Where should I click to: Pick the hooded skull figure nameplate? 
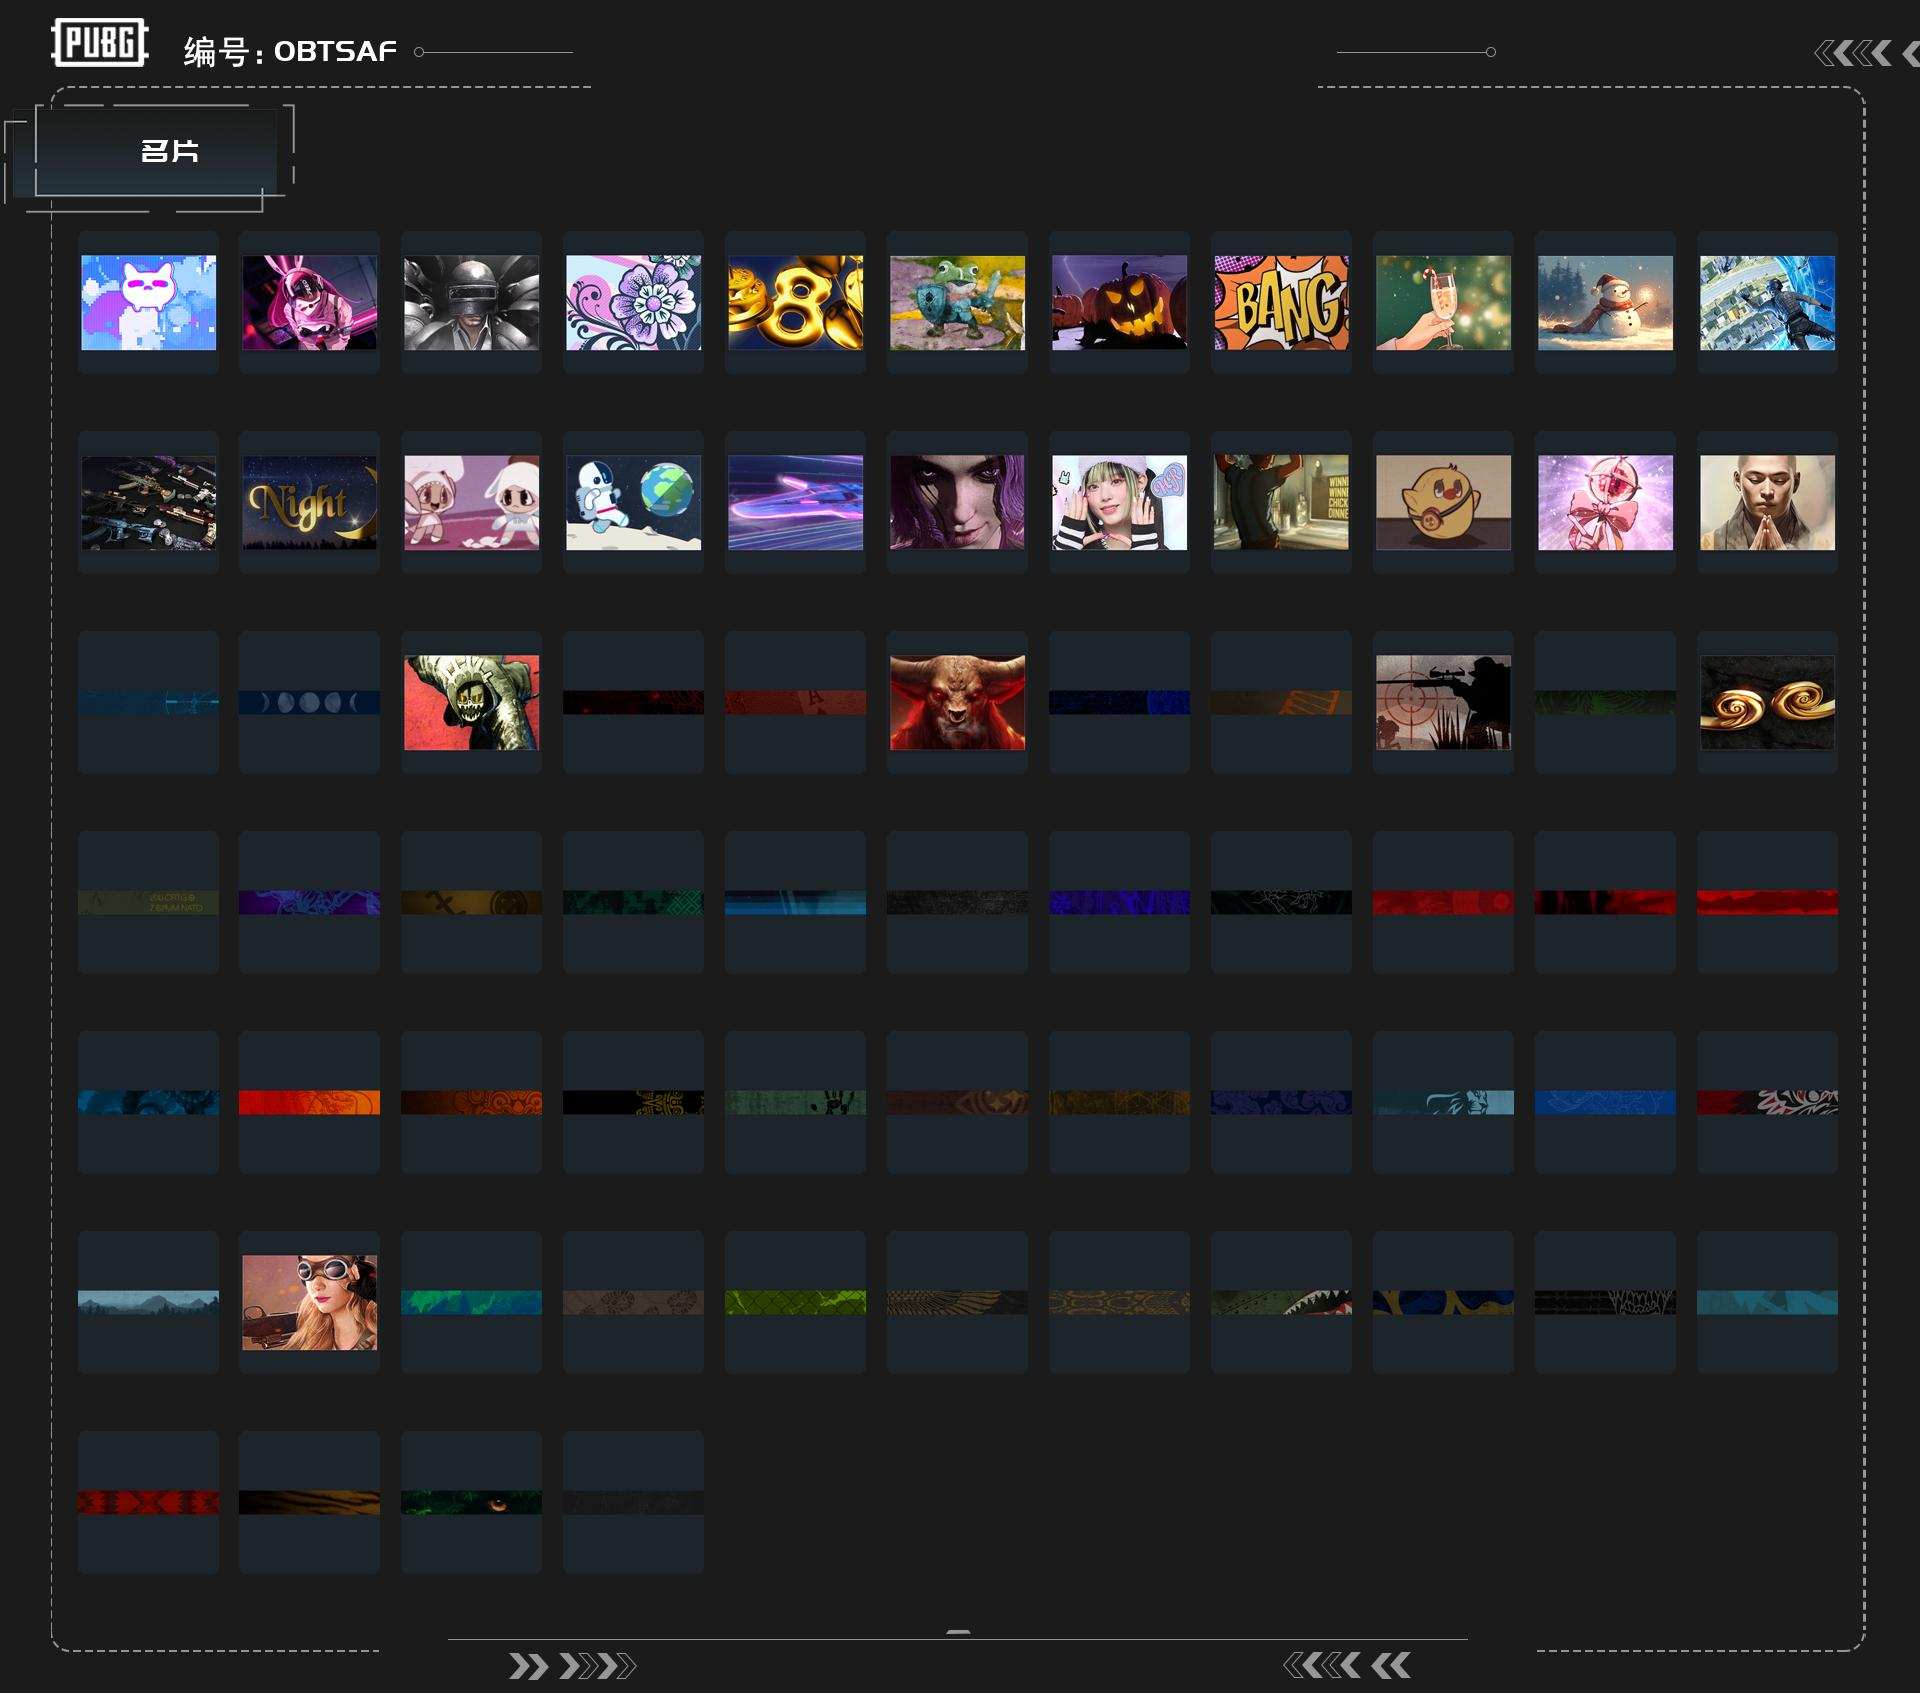tap(472, 703)
